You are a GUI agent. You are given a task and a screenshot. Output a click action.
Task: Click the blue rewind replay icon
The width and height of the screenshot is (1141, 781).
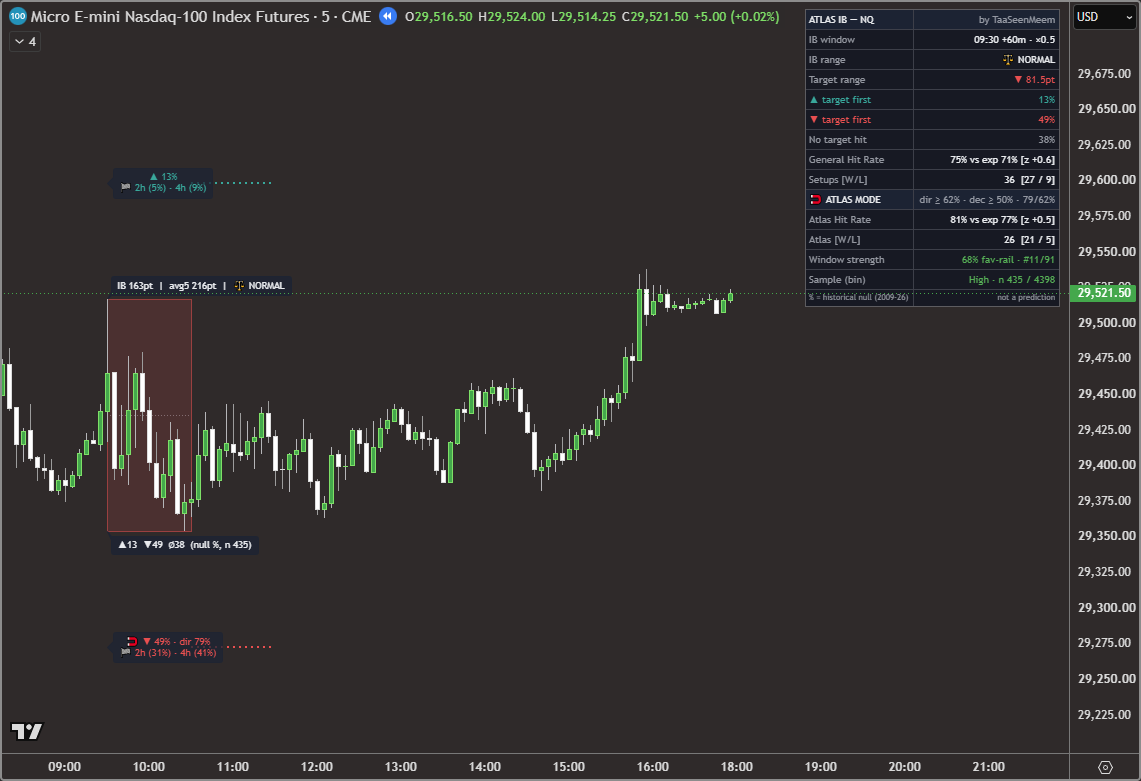click(388, 16)
